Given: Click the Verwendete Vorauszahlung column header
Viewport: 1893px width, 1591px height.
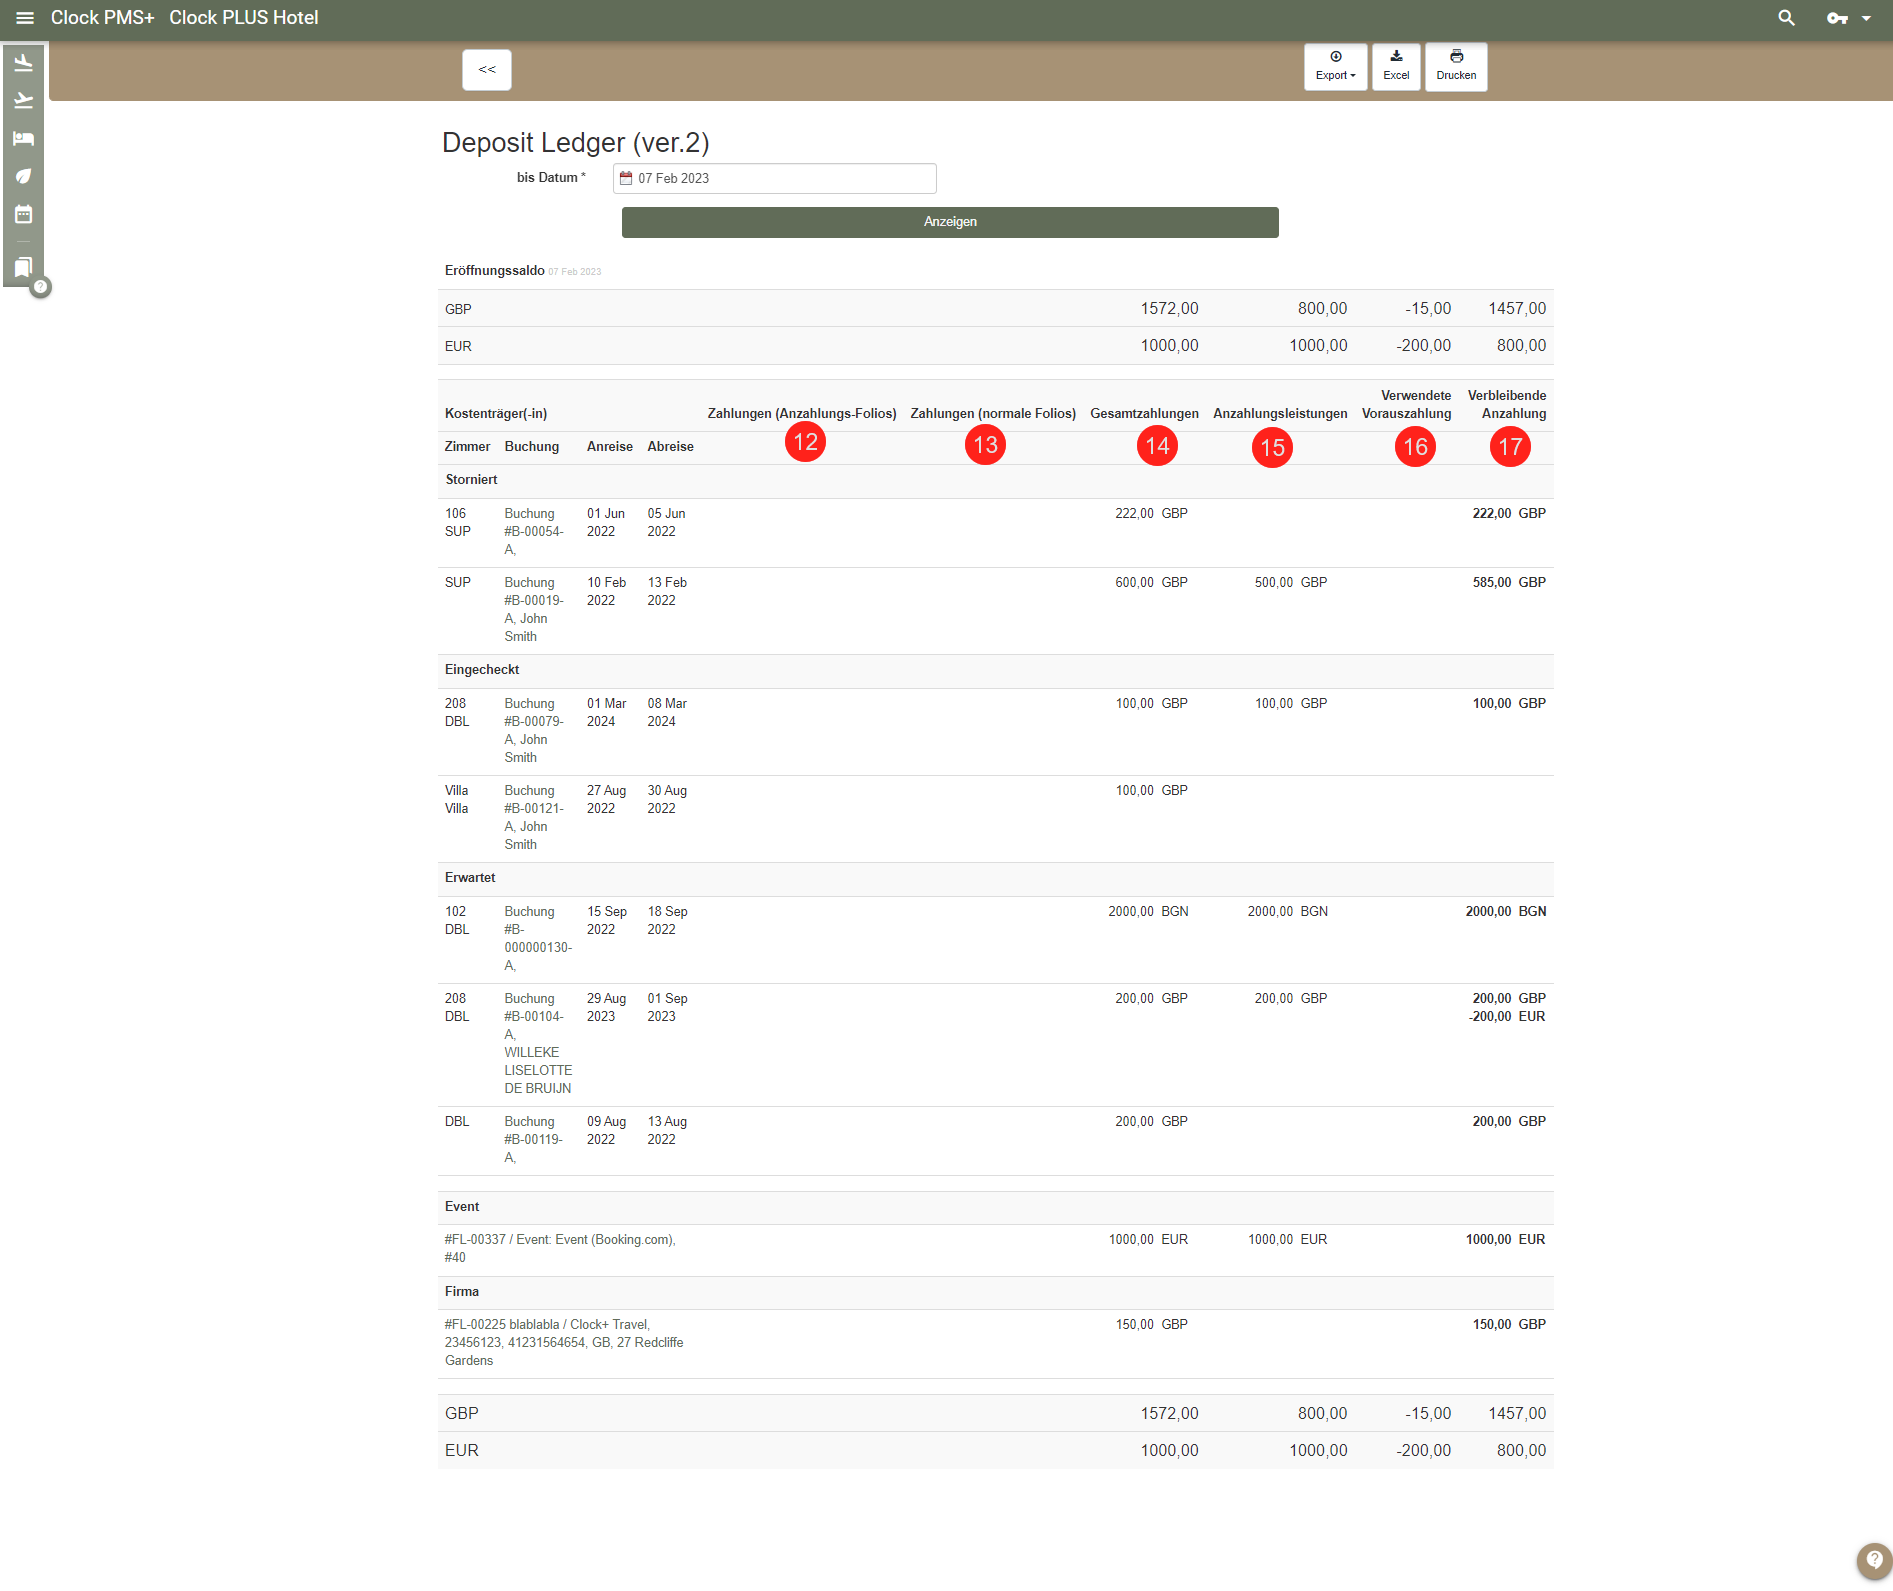Looking at the screenshot, I should pos(1406,405).
